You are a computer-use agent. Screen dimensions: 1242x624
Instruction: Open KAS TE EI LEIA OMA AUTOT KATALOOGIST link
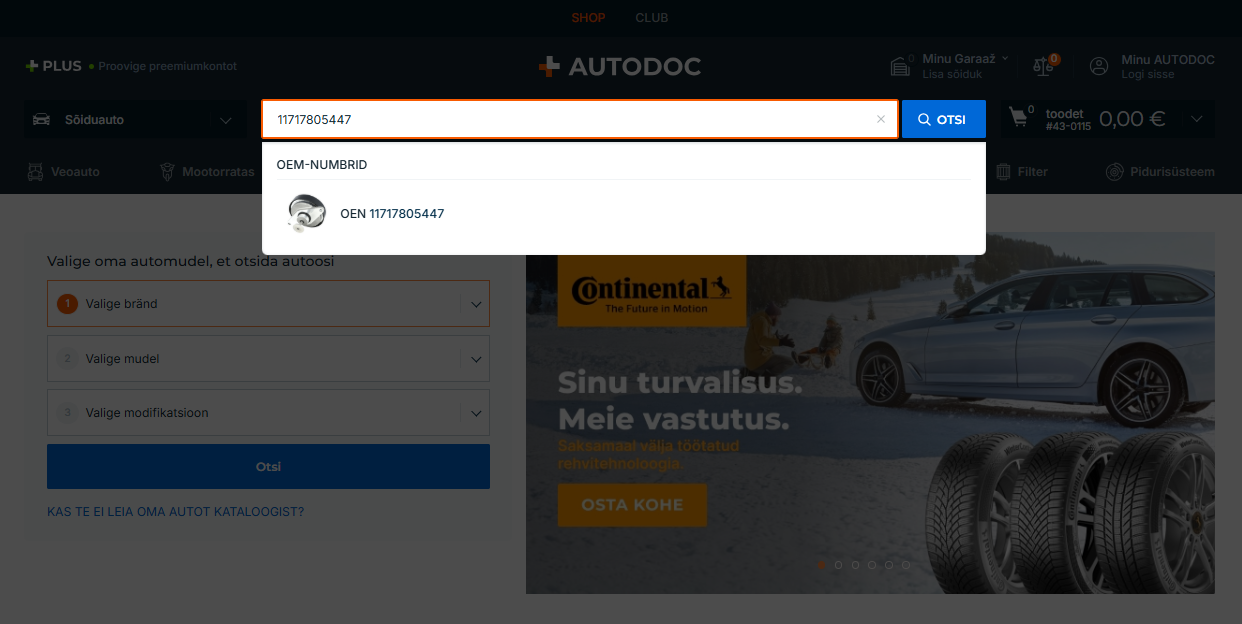click(x=176, y=512)
